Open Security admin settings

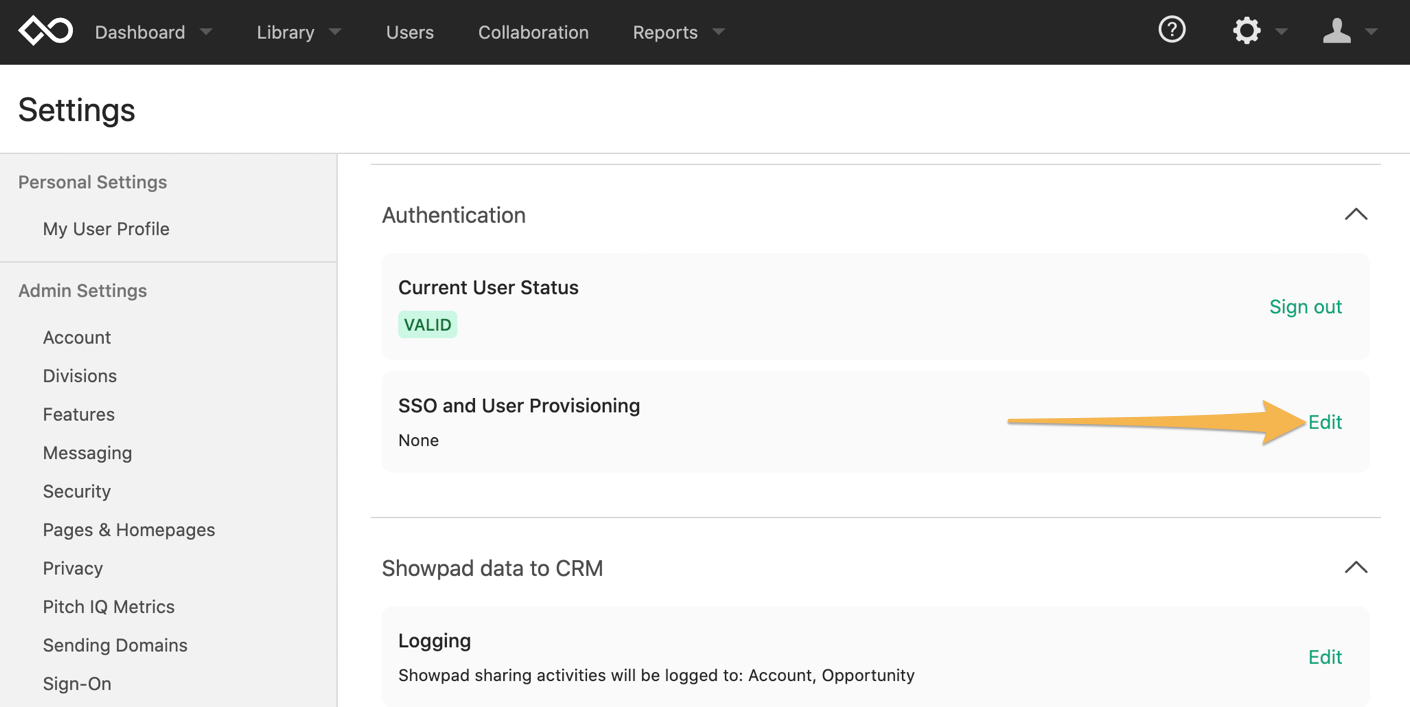pyautogui.click(x=77, y=491)
